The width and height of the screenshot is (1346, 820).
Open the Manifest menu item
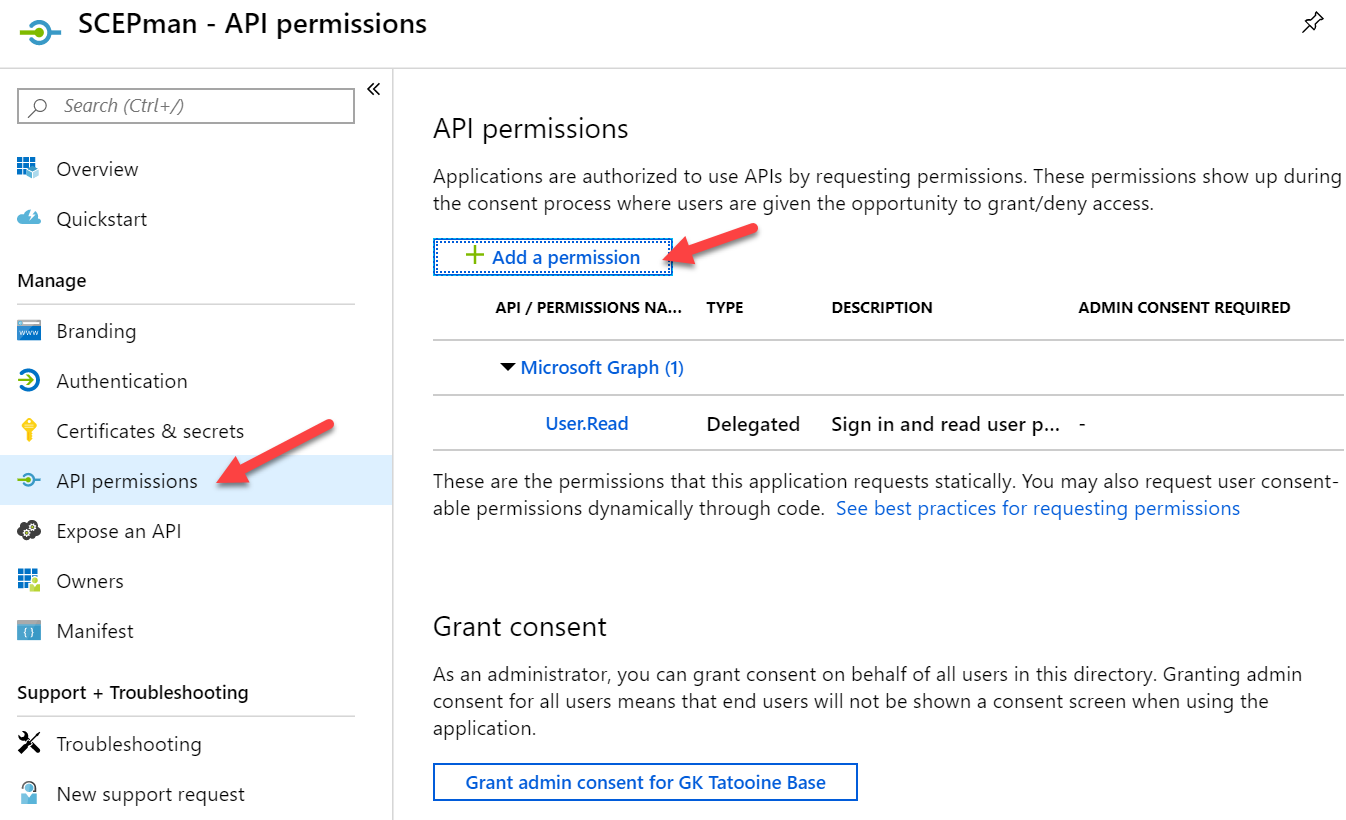(x=95, y=631)
